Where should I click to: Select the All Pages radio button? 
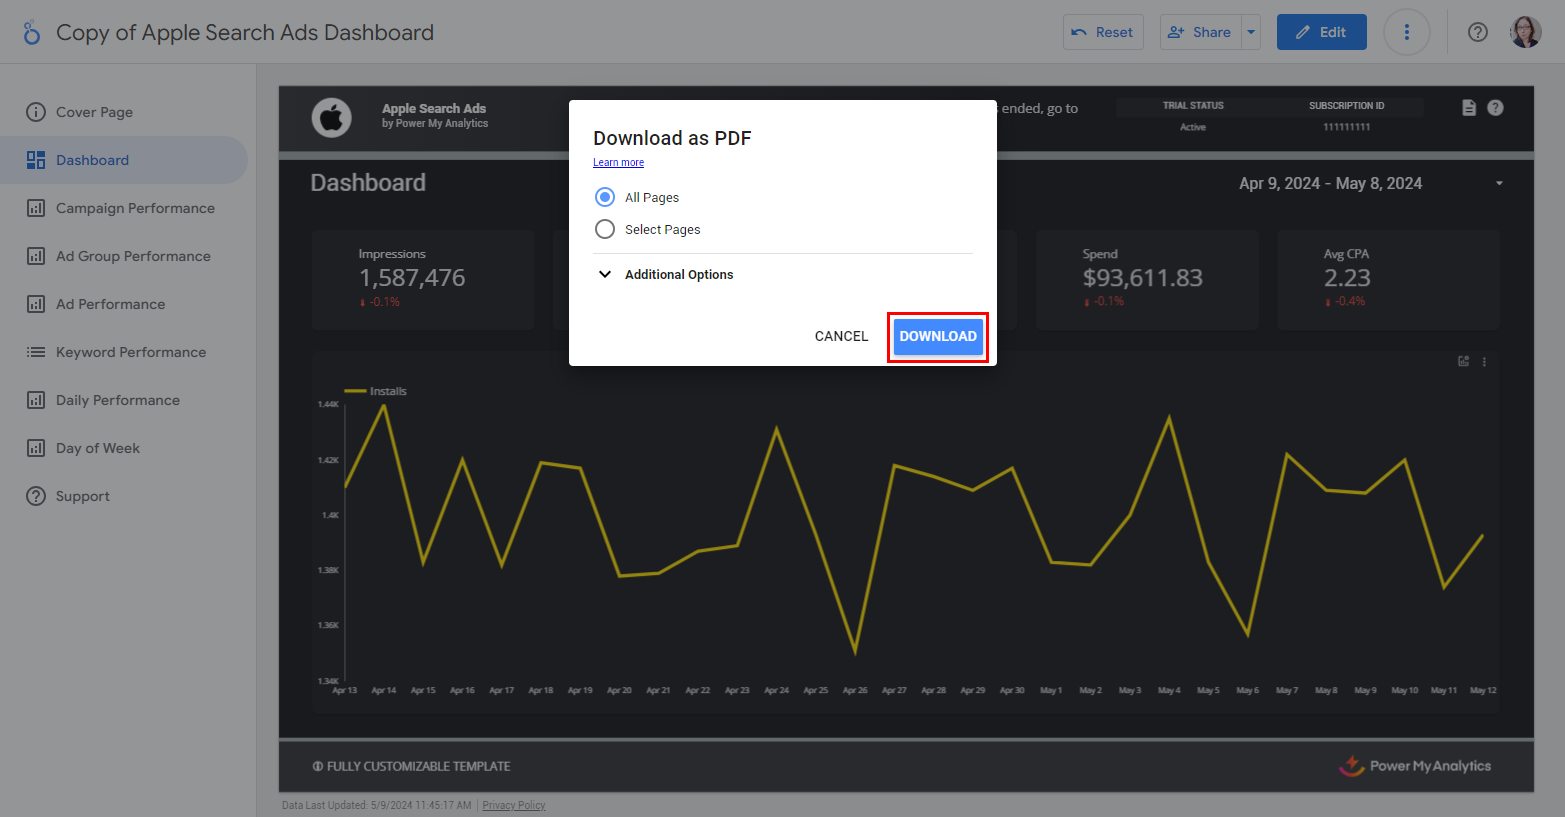coord(605,197)
